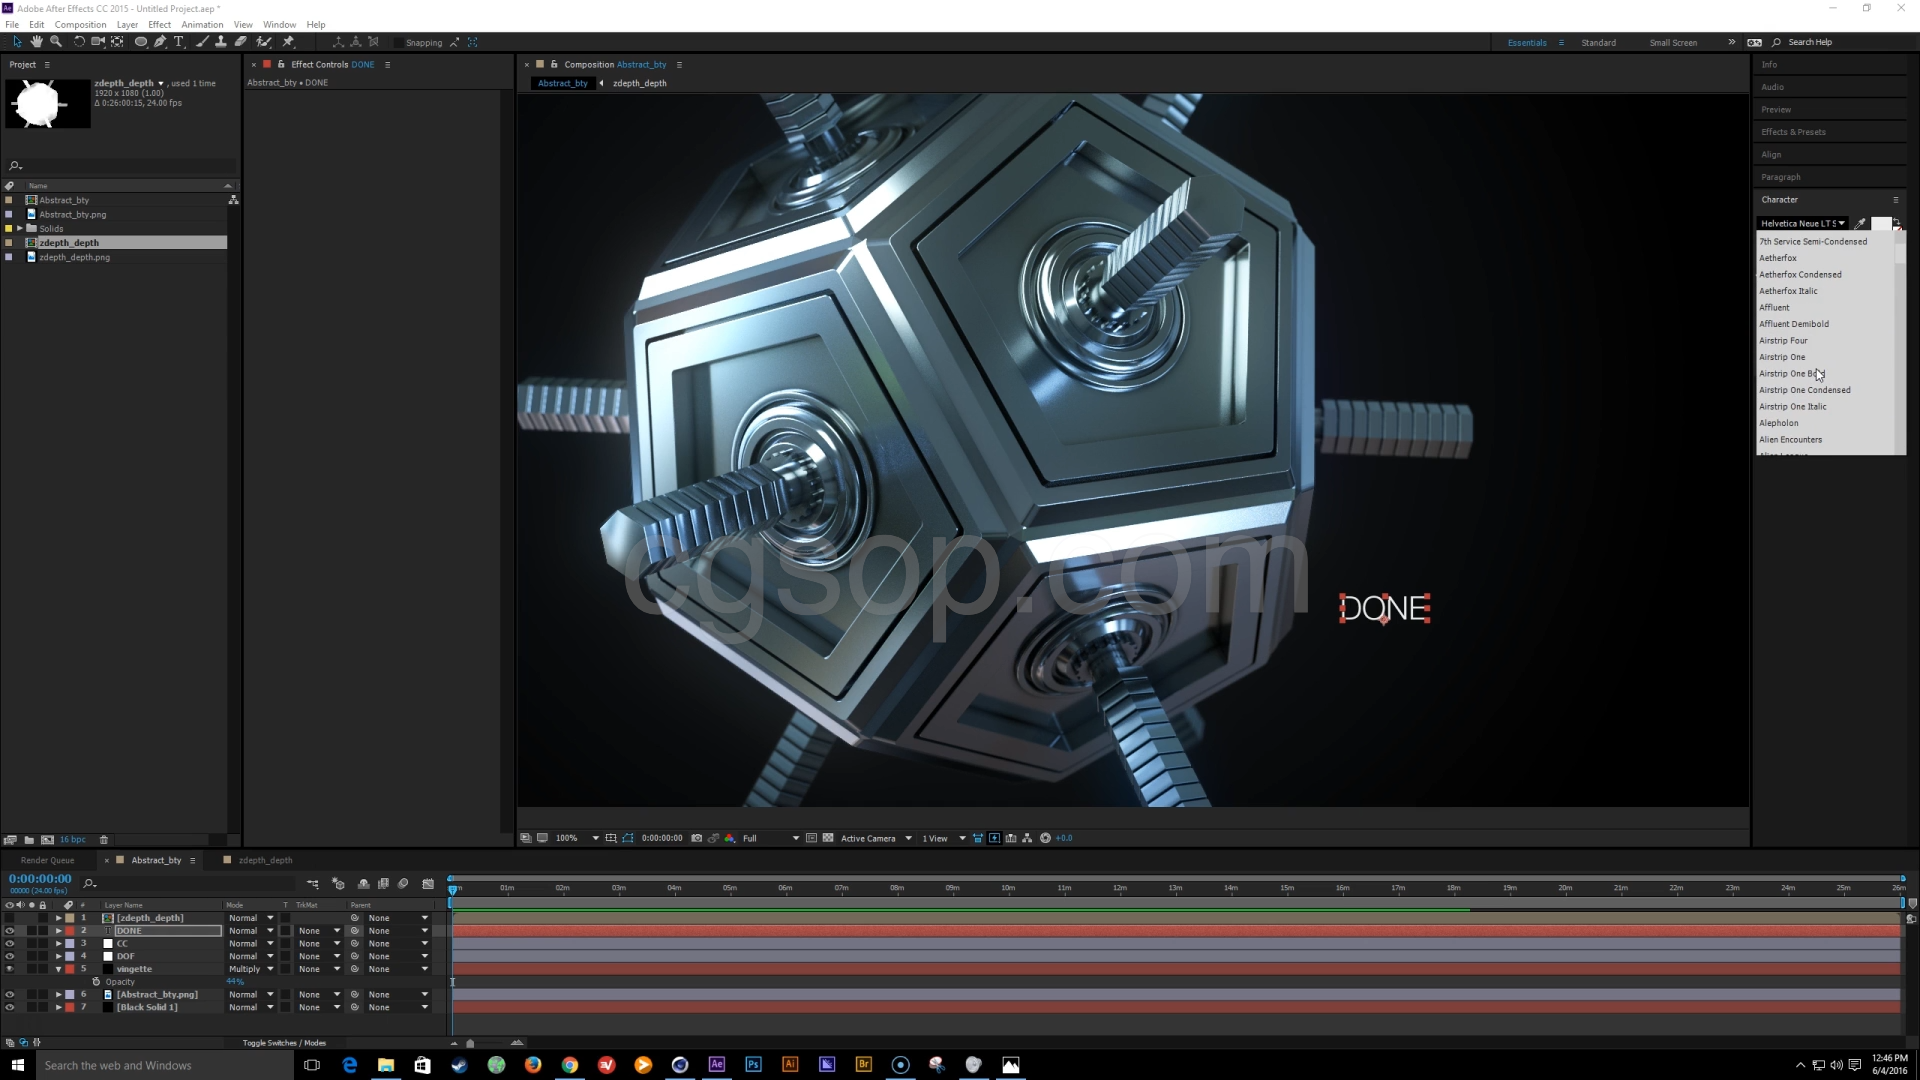Viewport: 1920px width, 1080px height.
Task: Select the Puppet Pin tool
Action: pos(288,42)
